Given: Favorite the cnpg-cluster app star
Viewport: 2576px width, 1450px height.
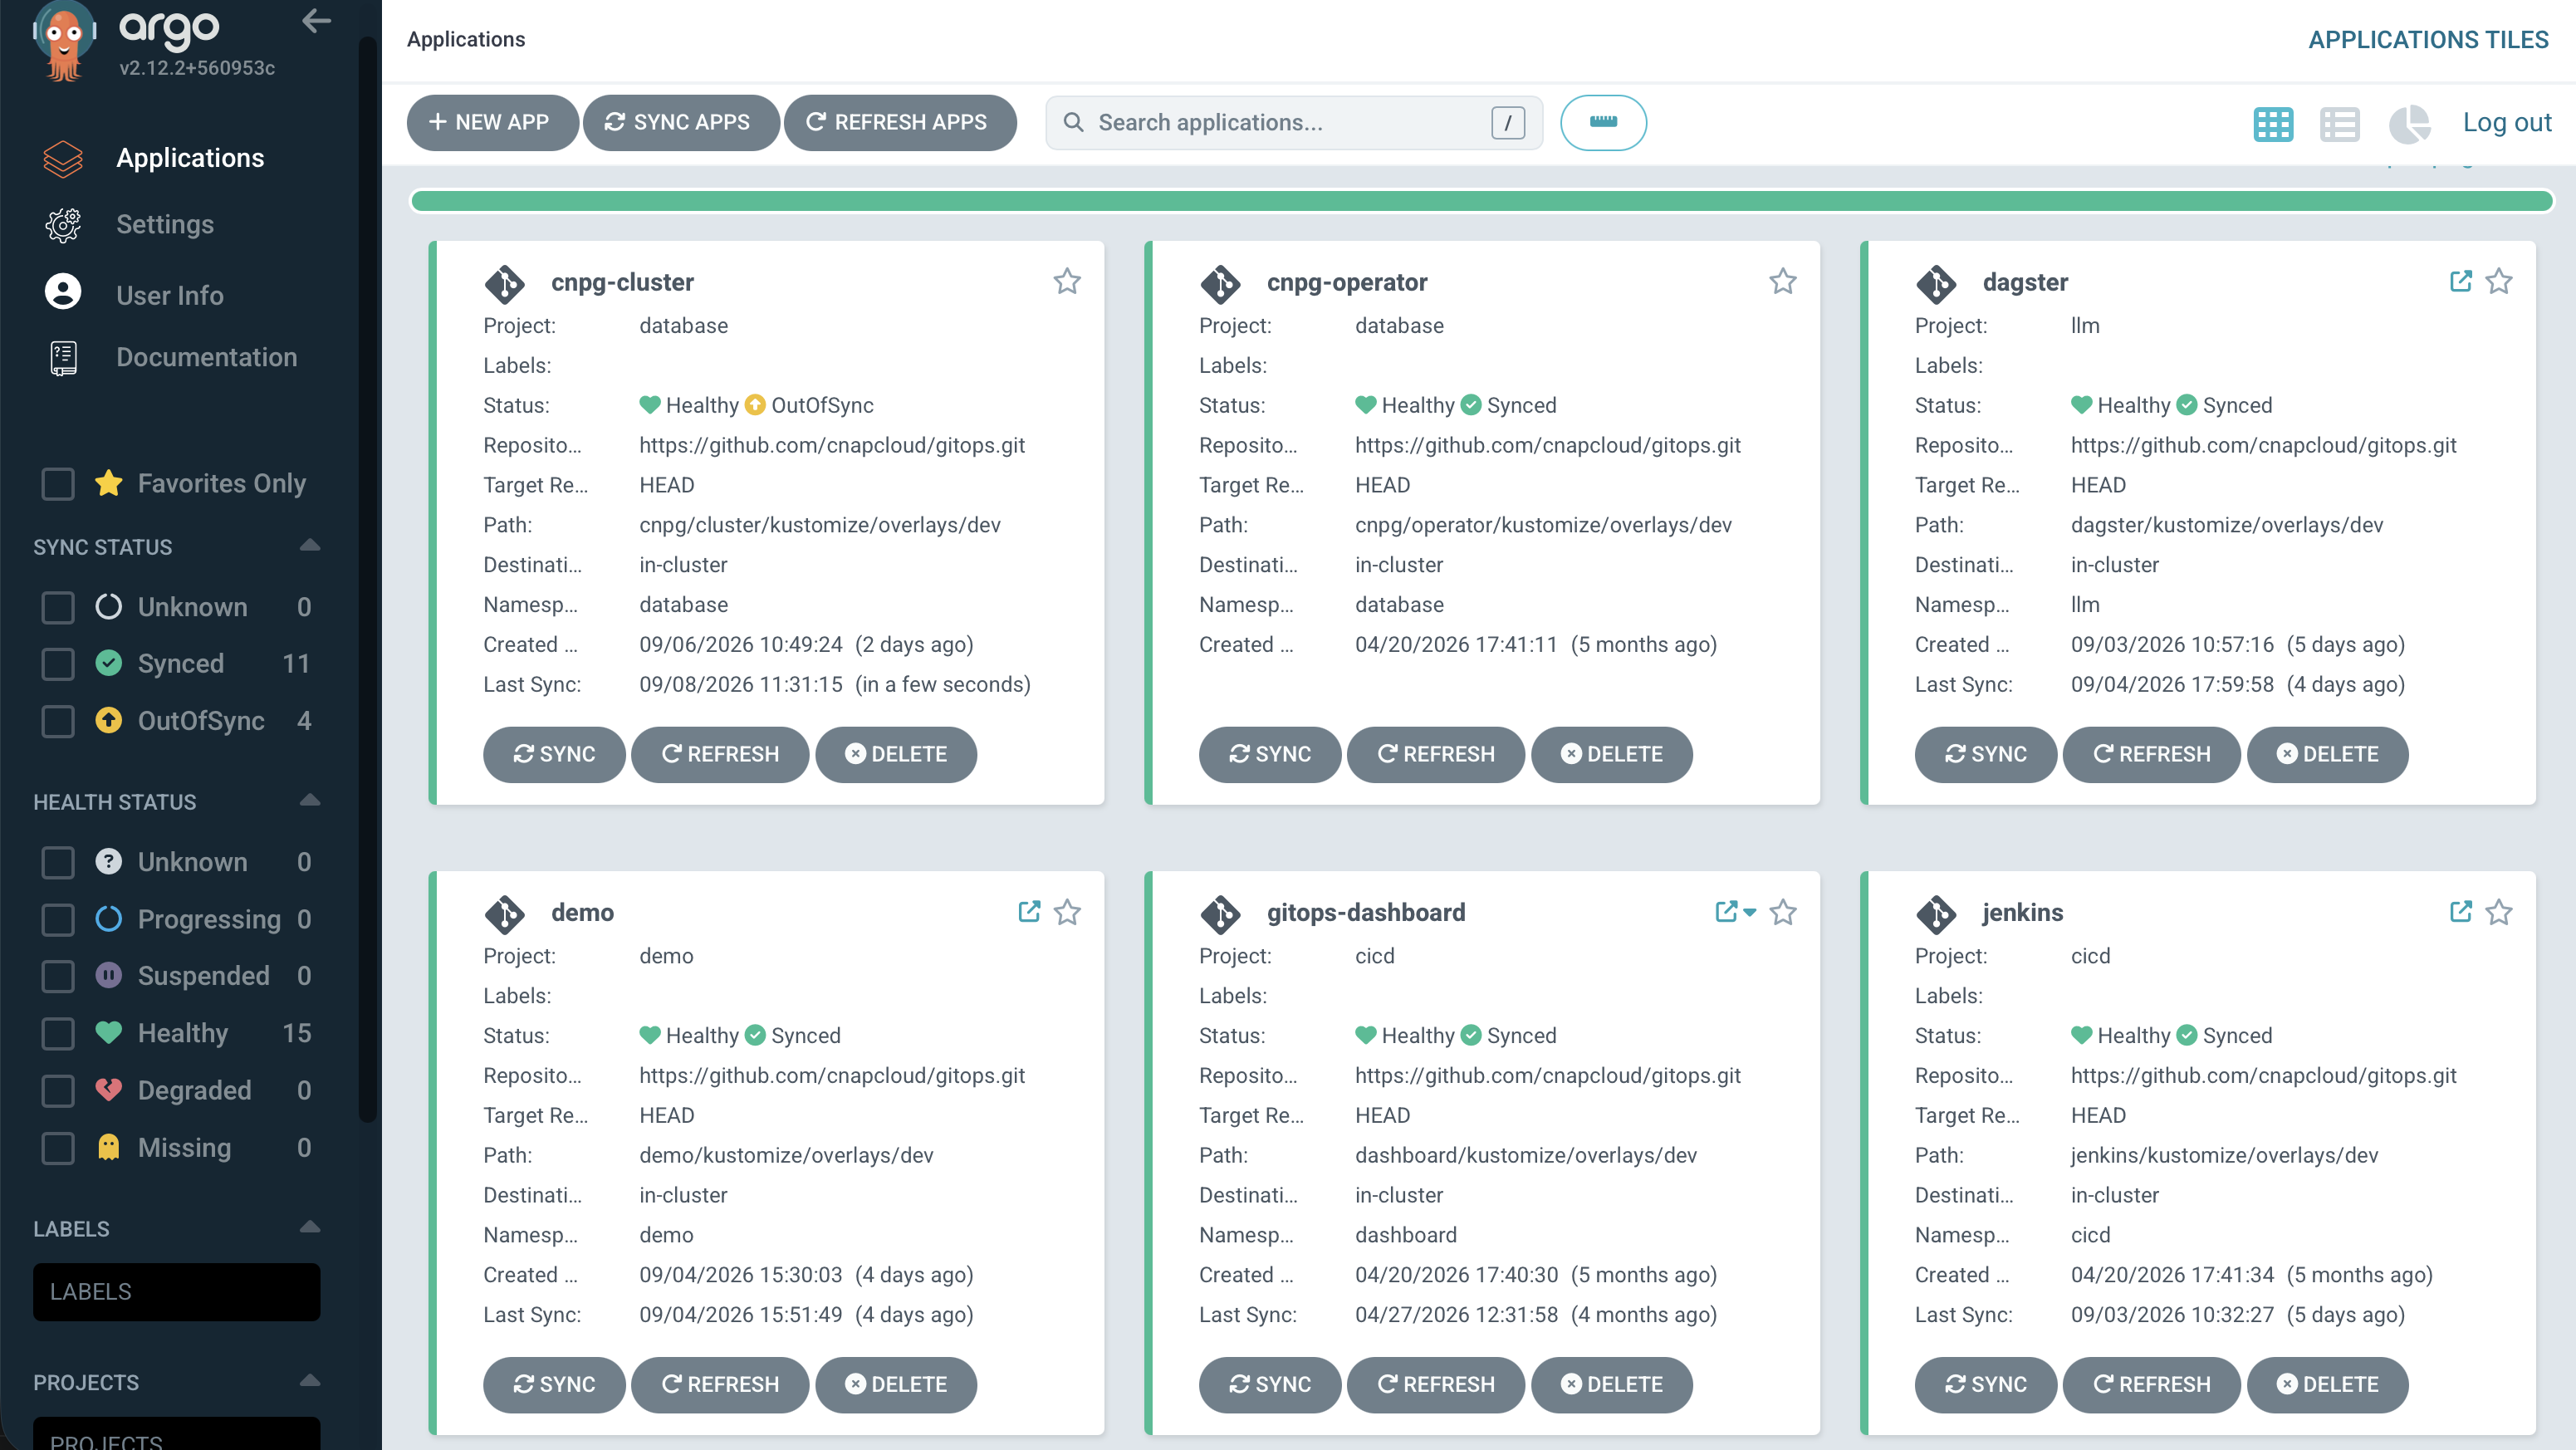Looking at the screenshot, I should point(1067,281).
